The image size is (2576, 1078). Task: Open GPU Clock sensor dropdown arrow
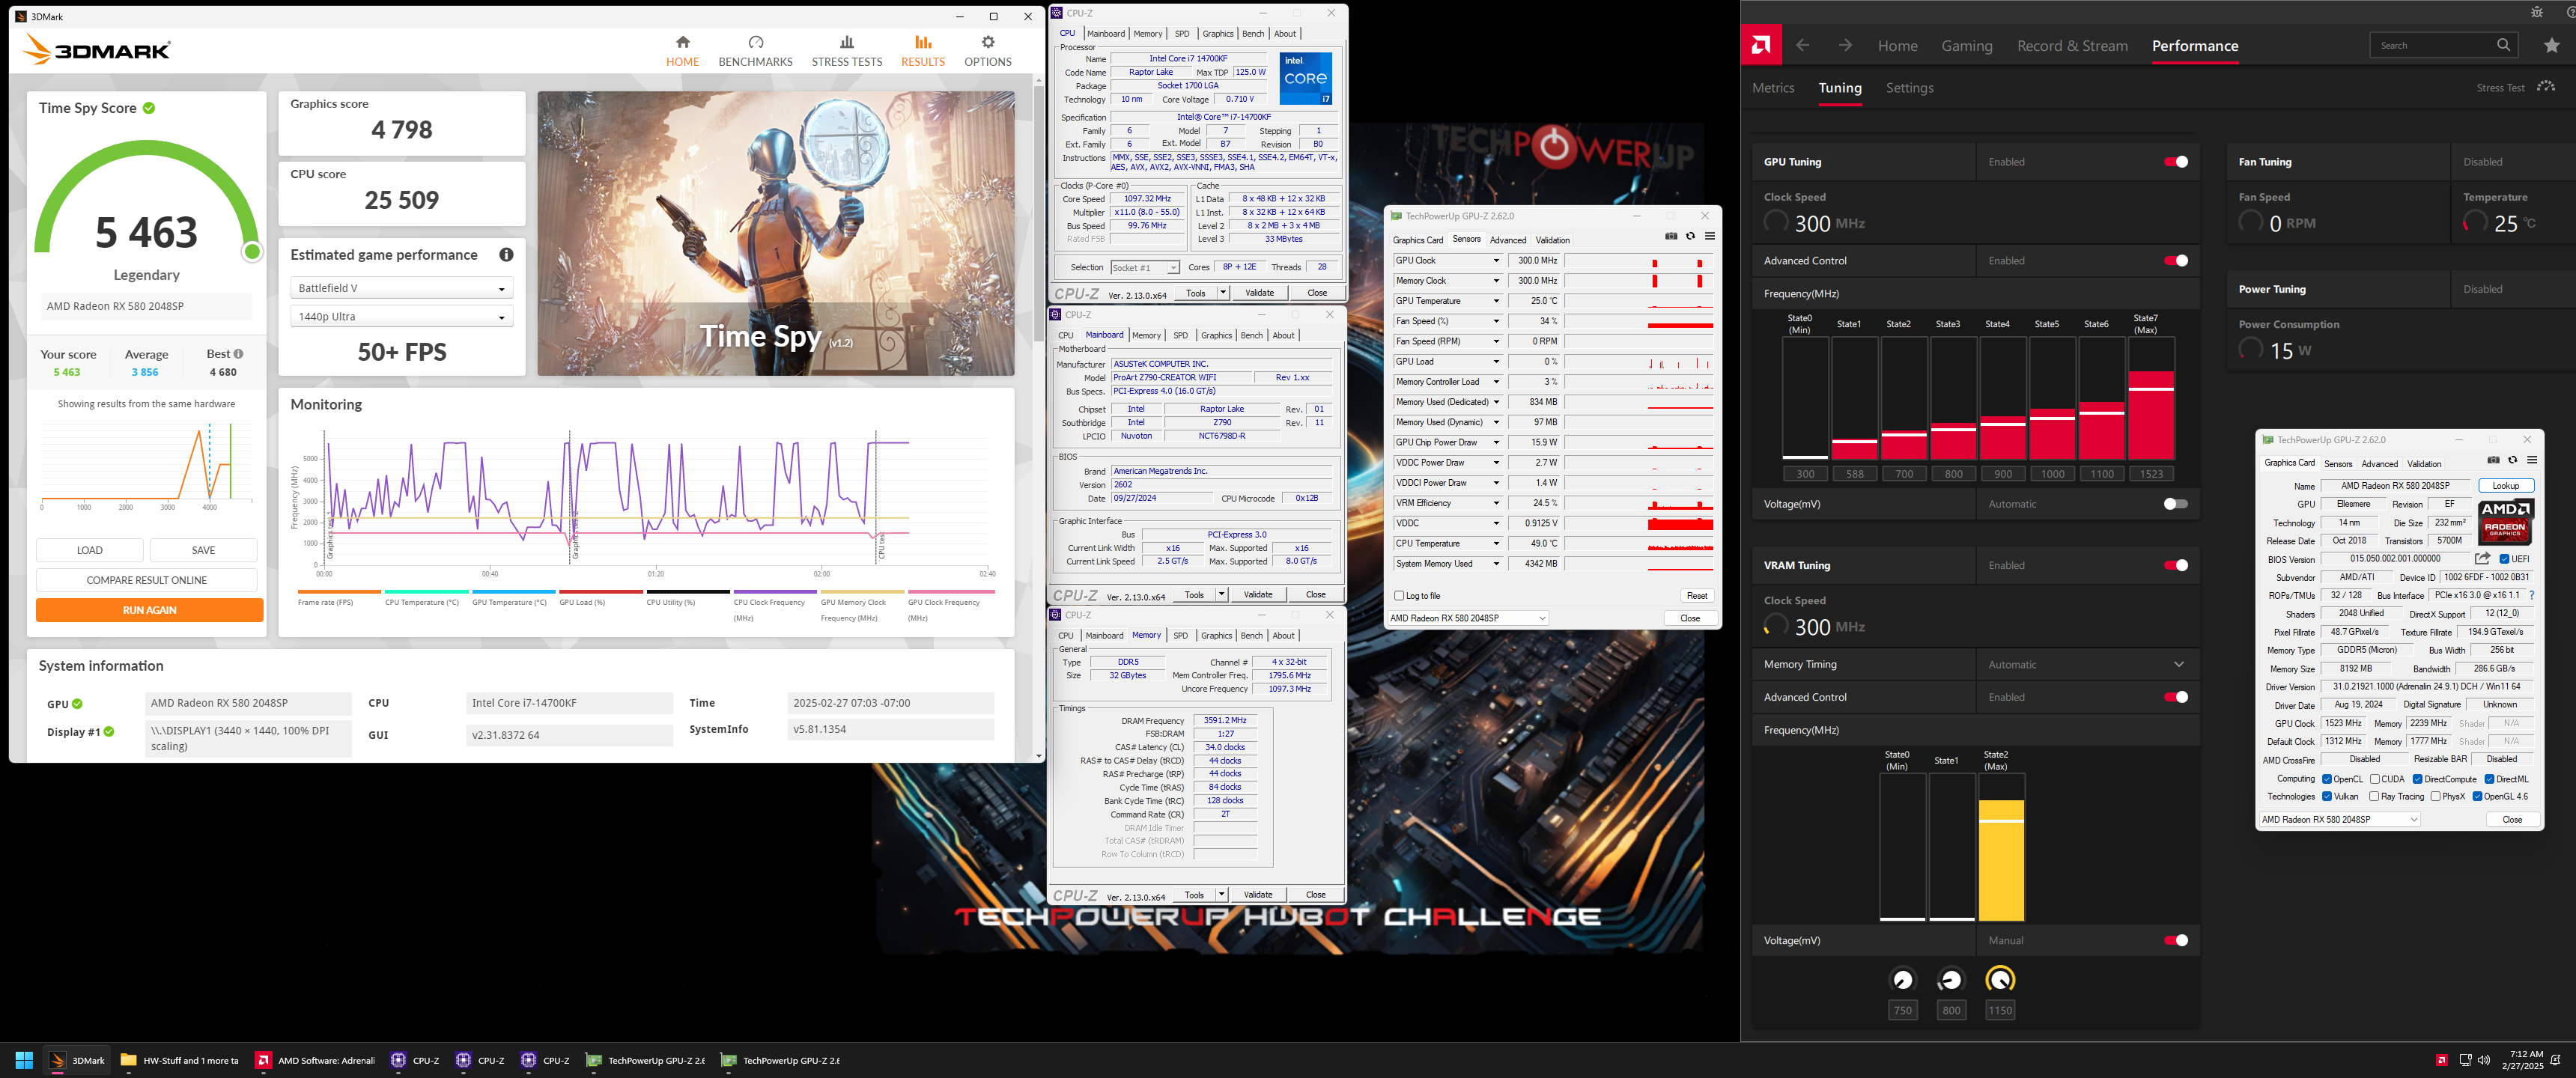click(x=1496, y=261)
